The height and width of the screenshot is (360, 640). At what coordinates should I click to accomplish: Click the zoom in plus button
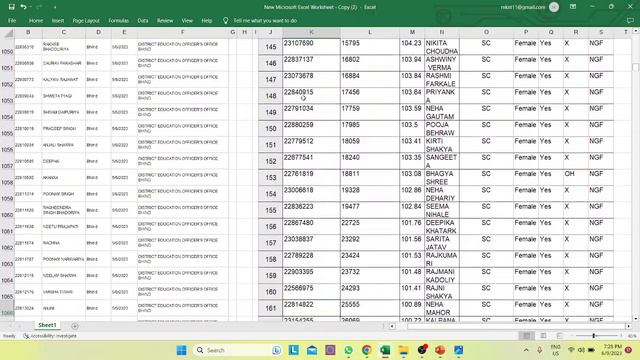(x=621, y=336)
